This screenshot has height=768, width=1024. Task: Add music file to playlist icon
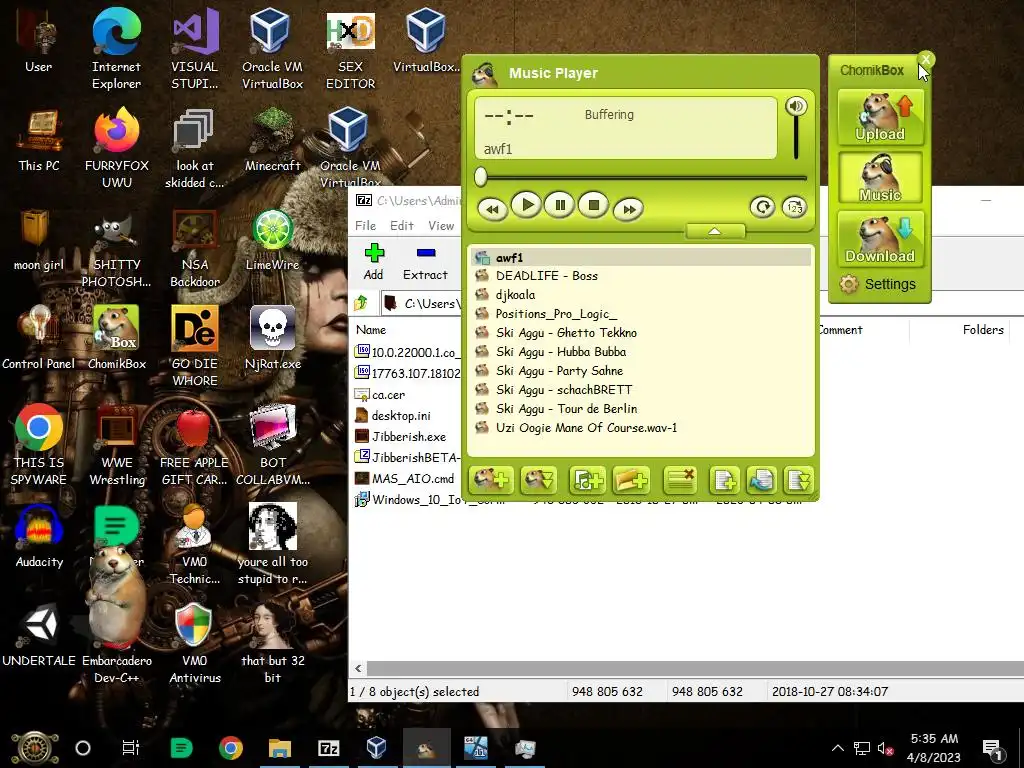click(586, 481)
